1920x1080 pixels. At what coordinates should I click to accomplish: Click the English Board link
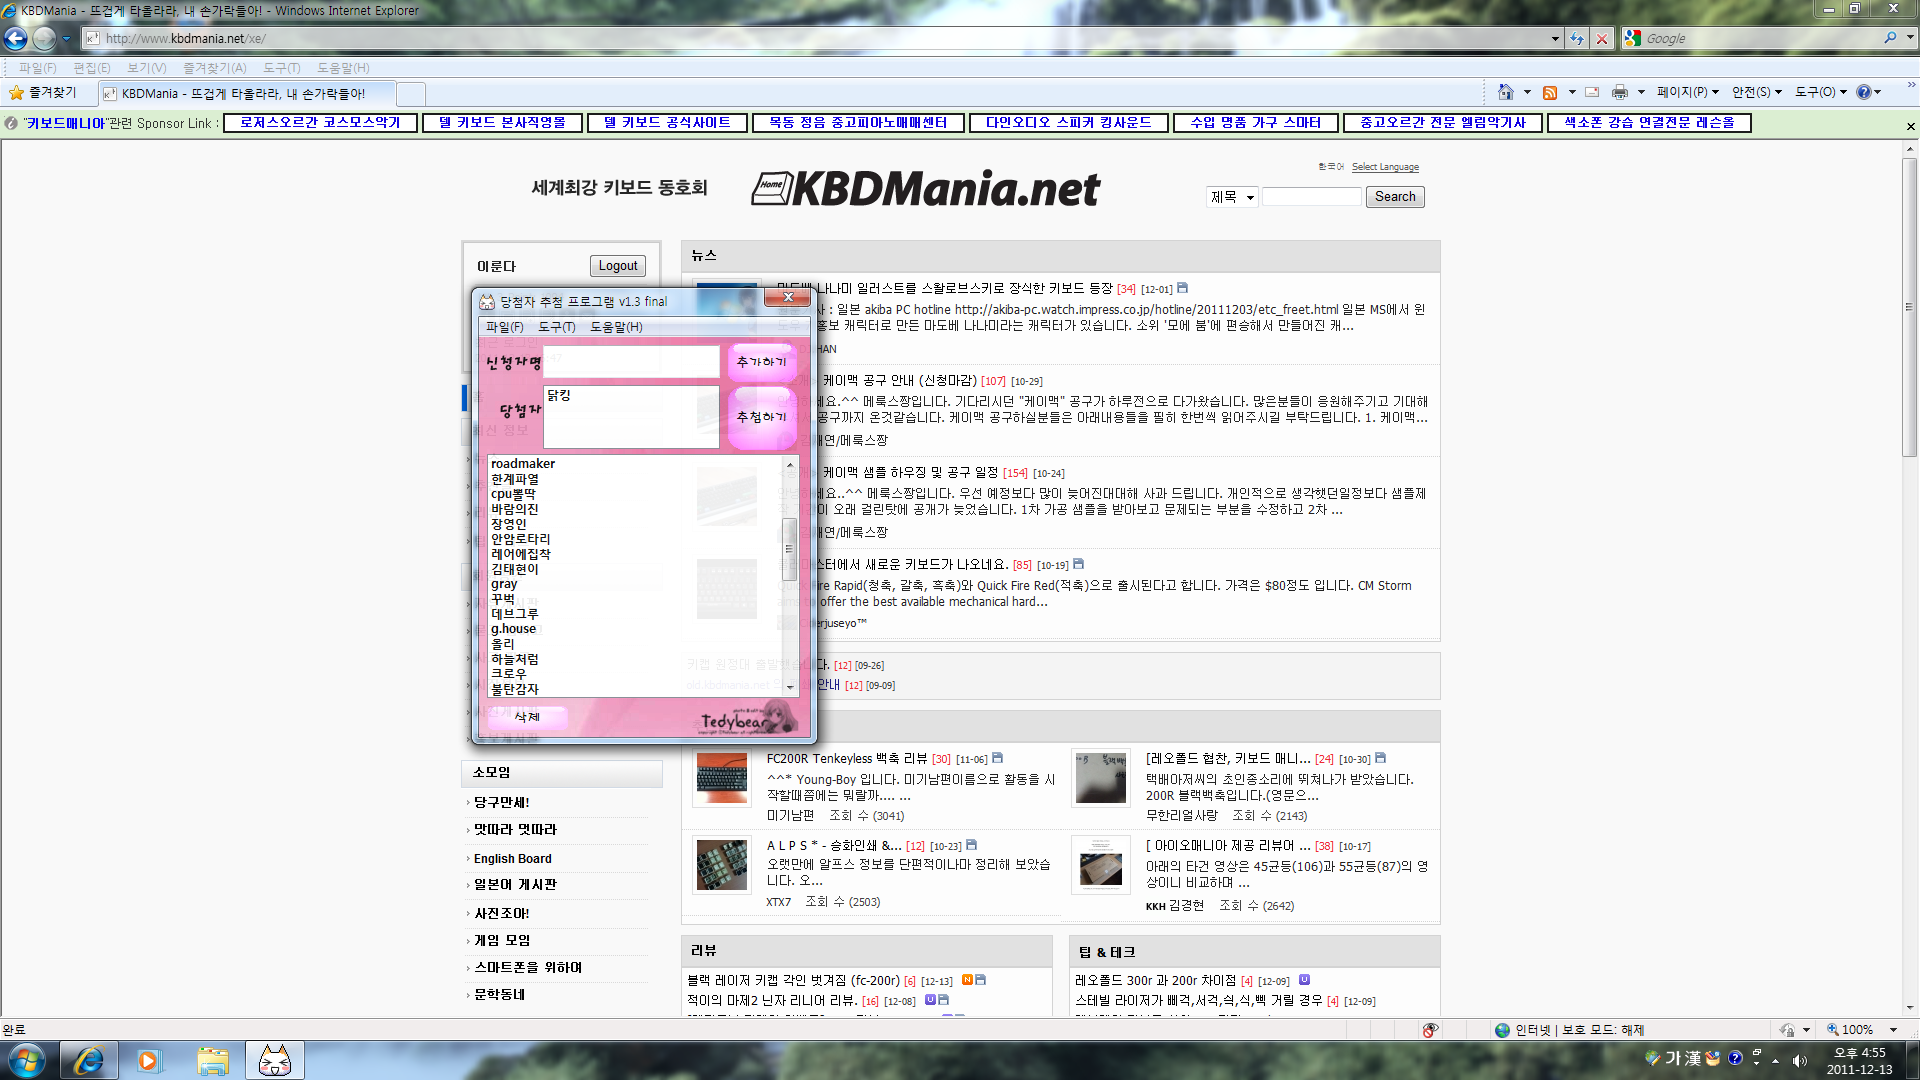point(512,859)
